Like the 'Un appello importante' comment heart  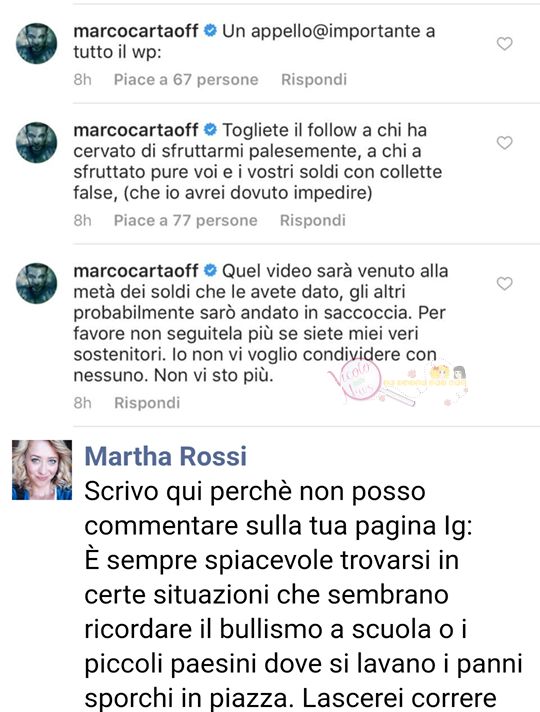click(504, 44)
